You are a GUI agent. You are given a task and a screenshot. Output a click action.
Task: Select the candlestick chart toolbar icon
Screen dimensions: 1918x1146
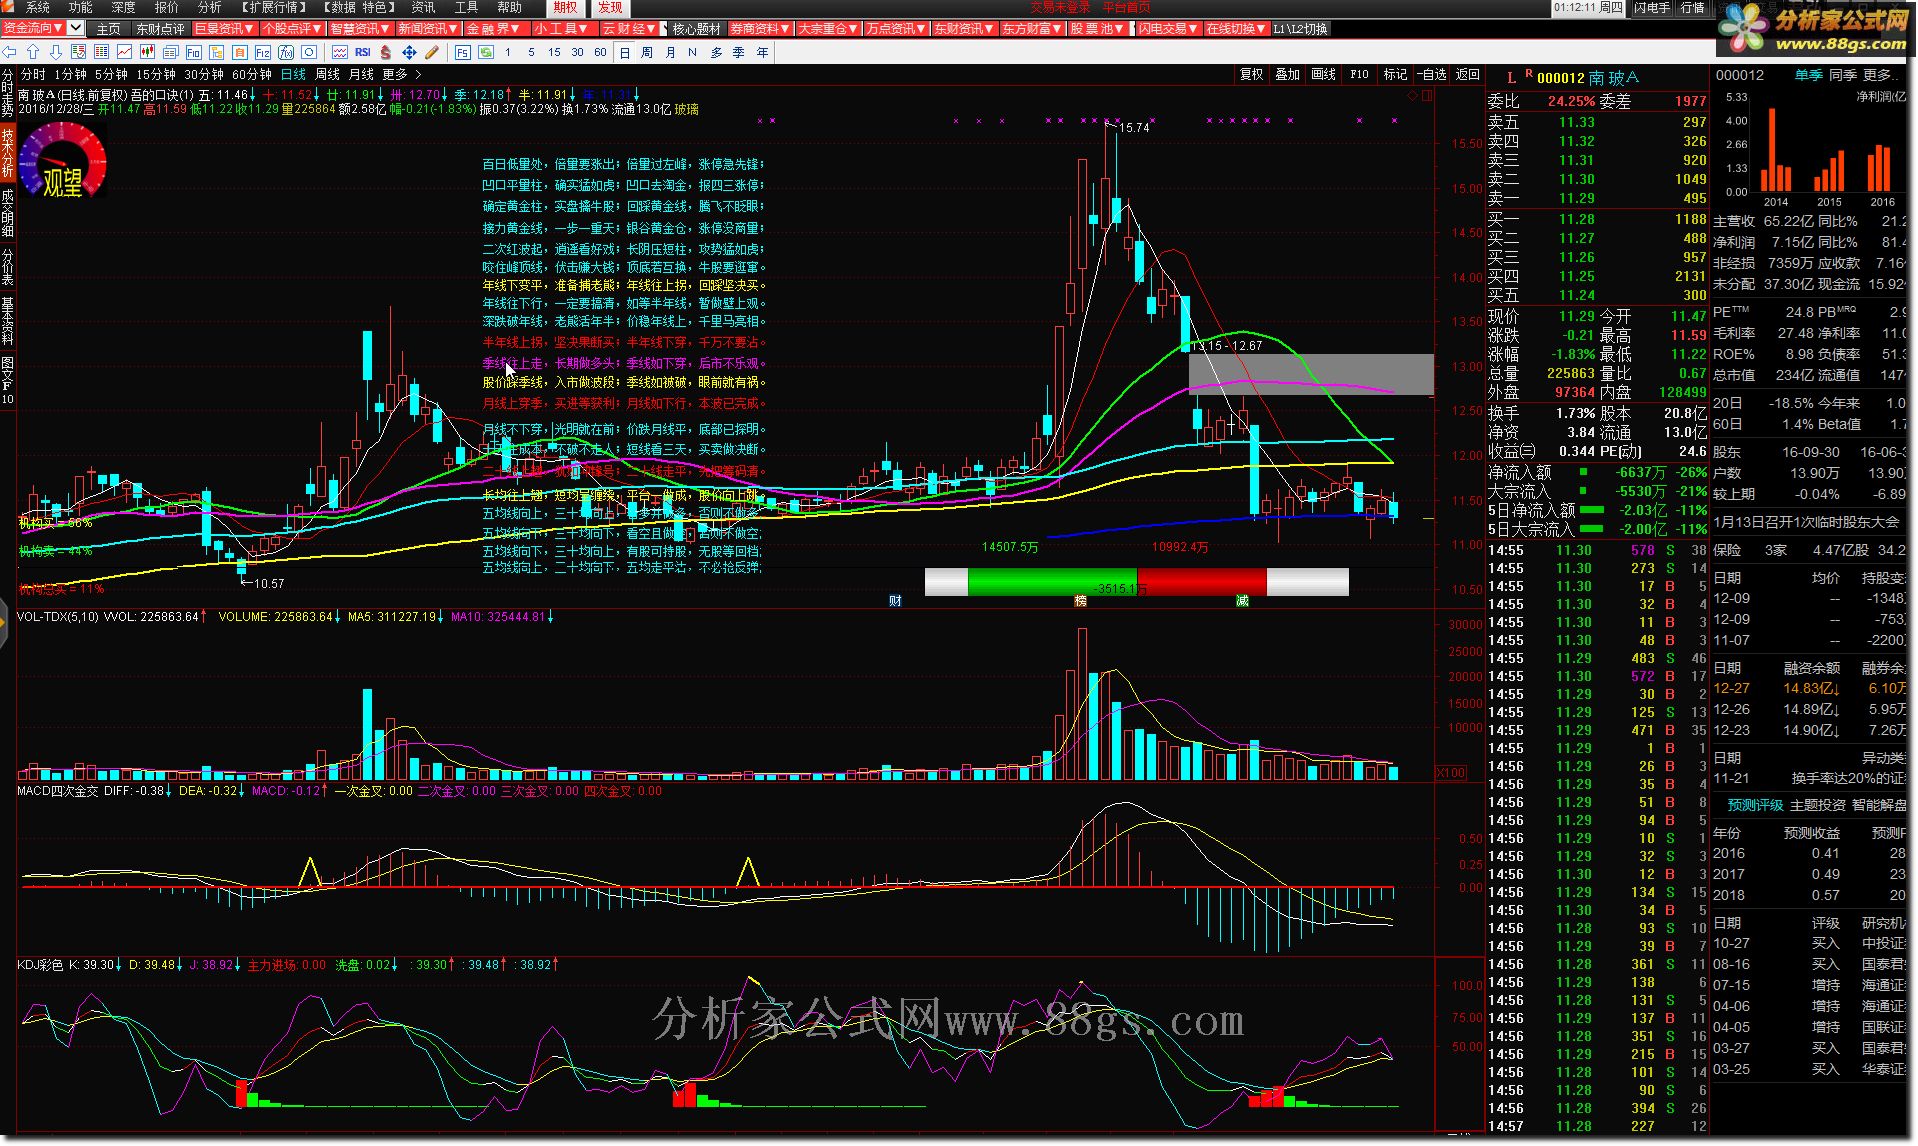pyautogui.click(x=147, y=52)
